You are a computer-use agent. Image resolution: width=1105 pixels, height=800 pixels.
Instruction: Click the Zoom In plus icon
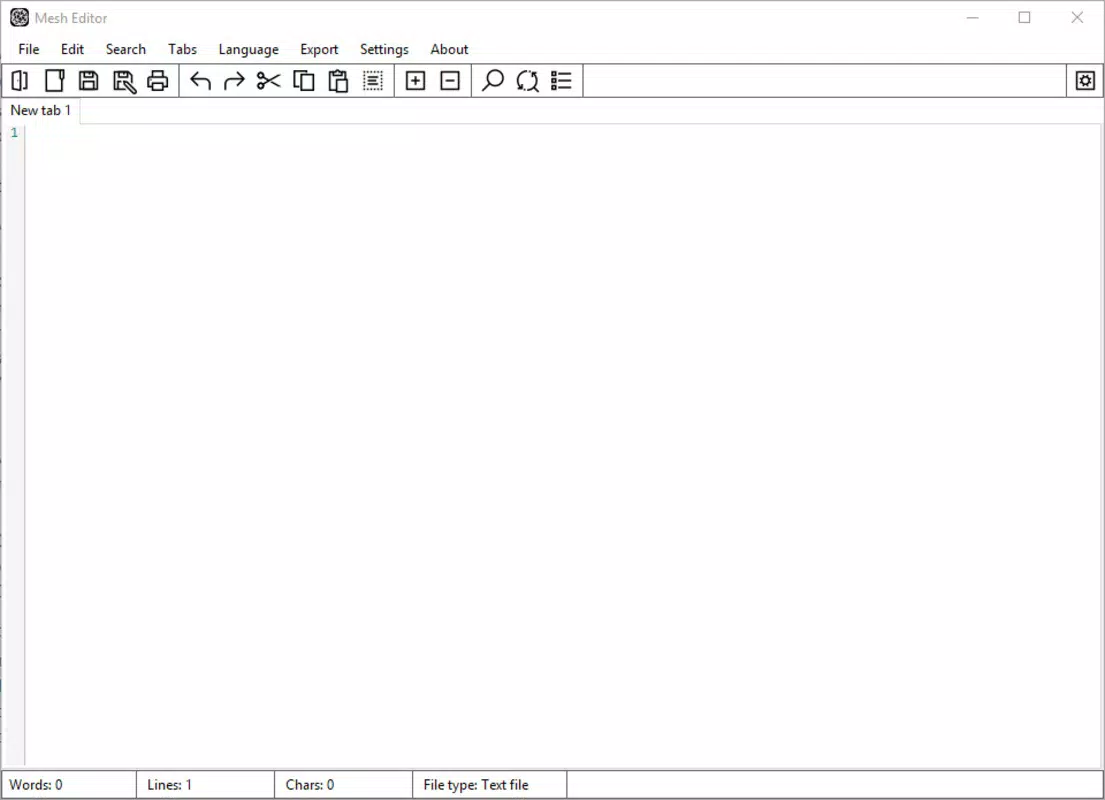416,80
